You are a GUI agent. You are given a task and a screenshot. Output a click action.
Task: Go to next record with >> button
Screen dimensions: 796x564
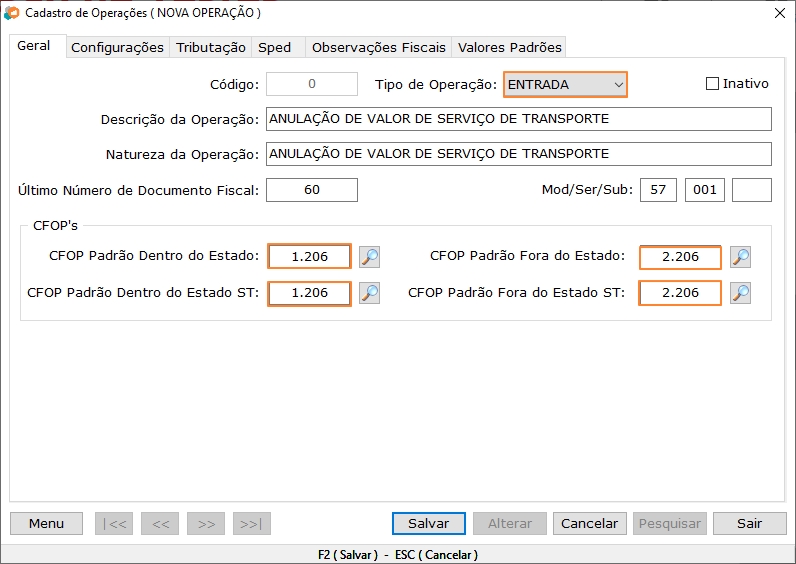(x=206, y=523)
